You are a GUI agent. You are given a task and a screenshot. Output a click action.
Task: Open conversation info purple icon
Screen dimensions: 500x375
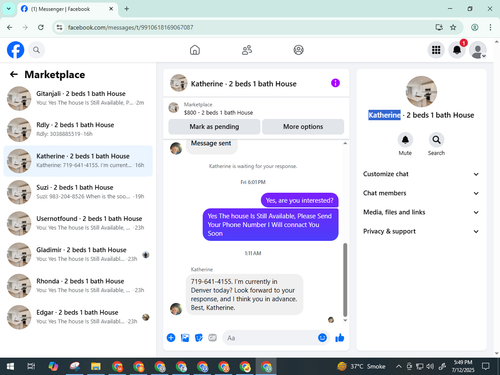pos(335,83)
